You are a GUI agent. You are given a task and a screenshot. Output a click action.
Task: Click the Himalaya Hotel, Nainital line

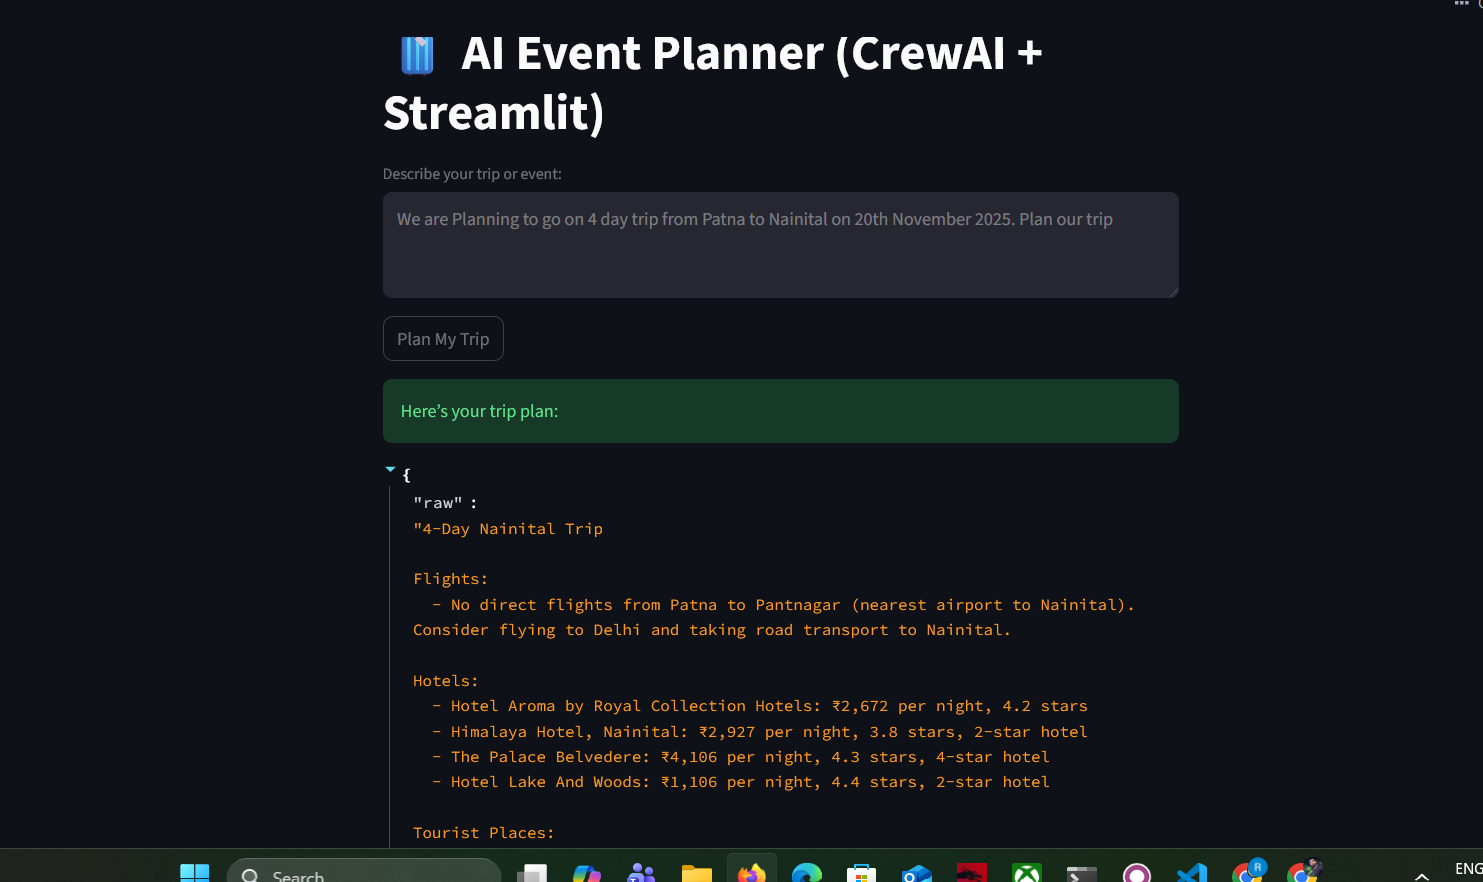759,732
